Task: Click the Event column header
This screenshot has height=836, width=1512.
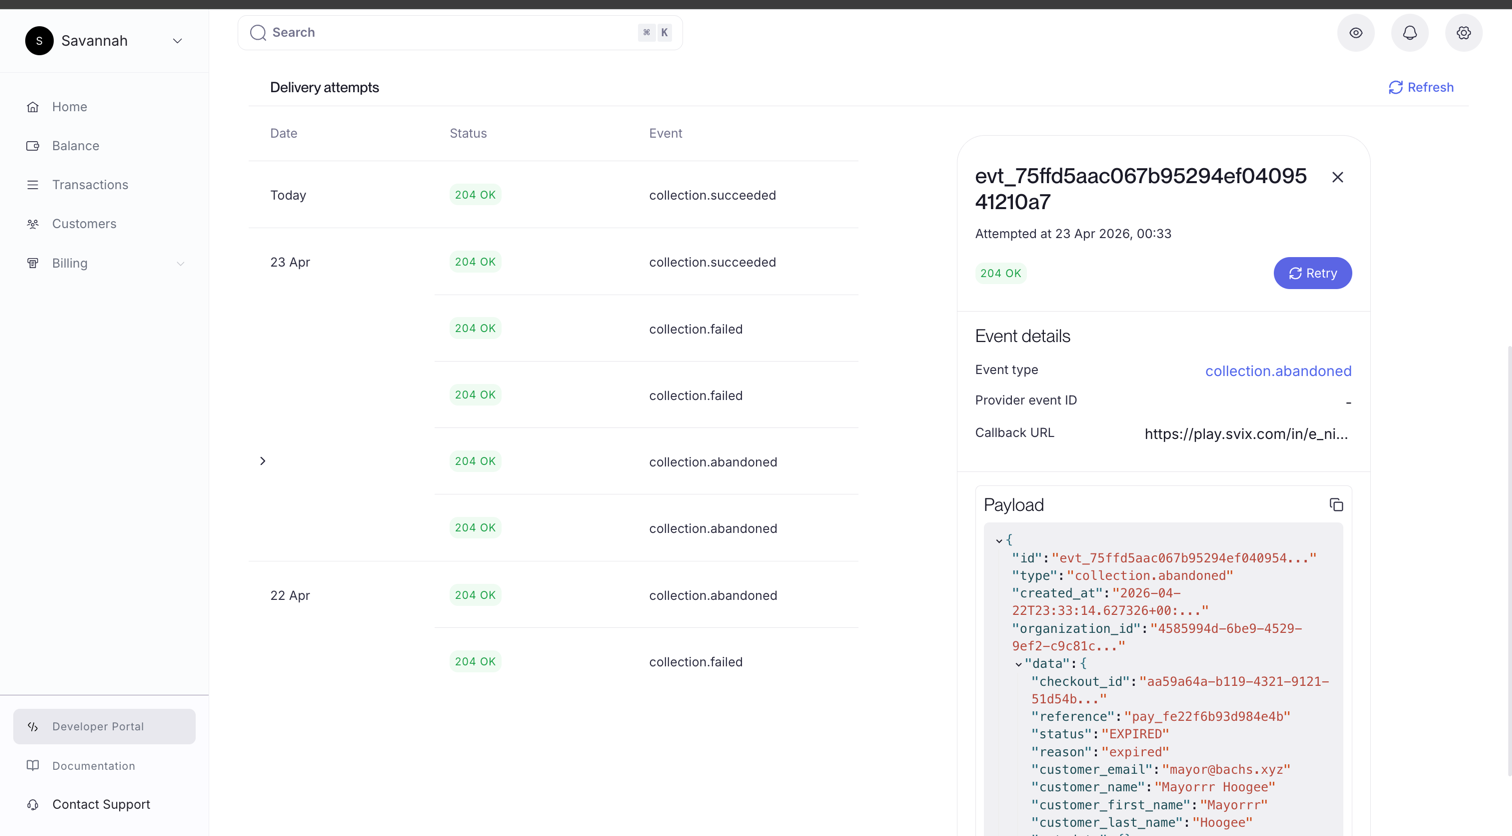Action: (666, 133)
